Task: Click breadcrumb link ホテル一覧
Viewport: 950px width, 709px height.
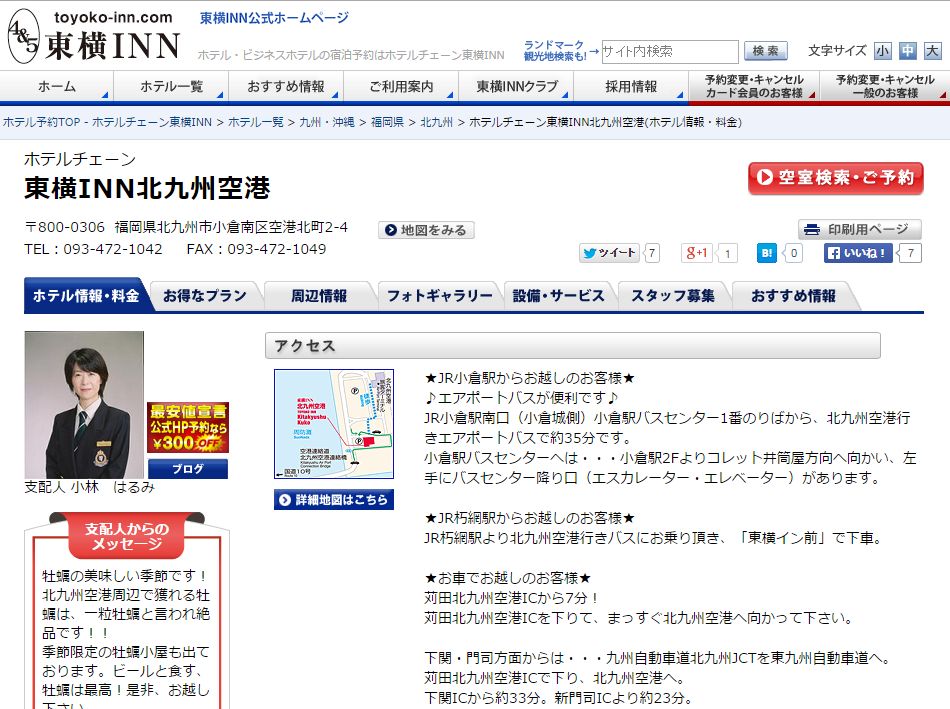Action: [x=256, y=122]
